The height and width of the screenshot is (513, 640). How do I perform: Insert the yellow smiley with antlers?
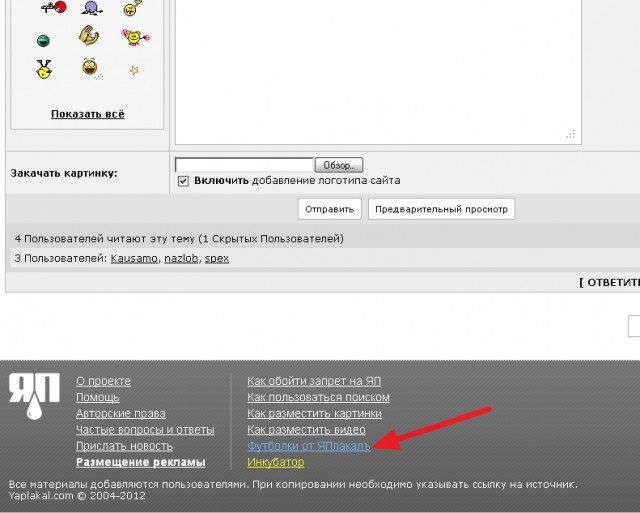click(x=44, y=69)
